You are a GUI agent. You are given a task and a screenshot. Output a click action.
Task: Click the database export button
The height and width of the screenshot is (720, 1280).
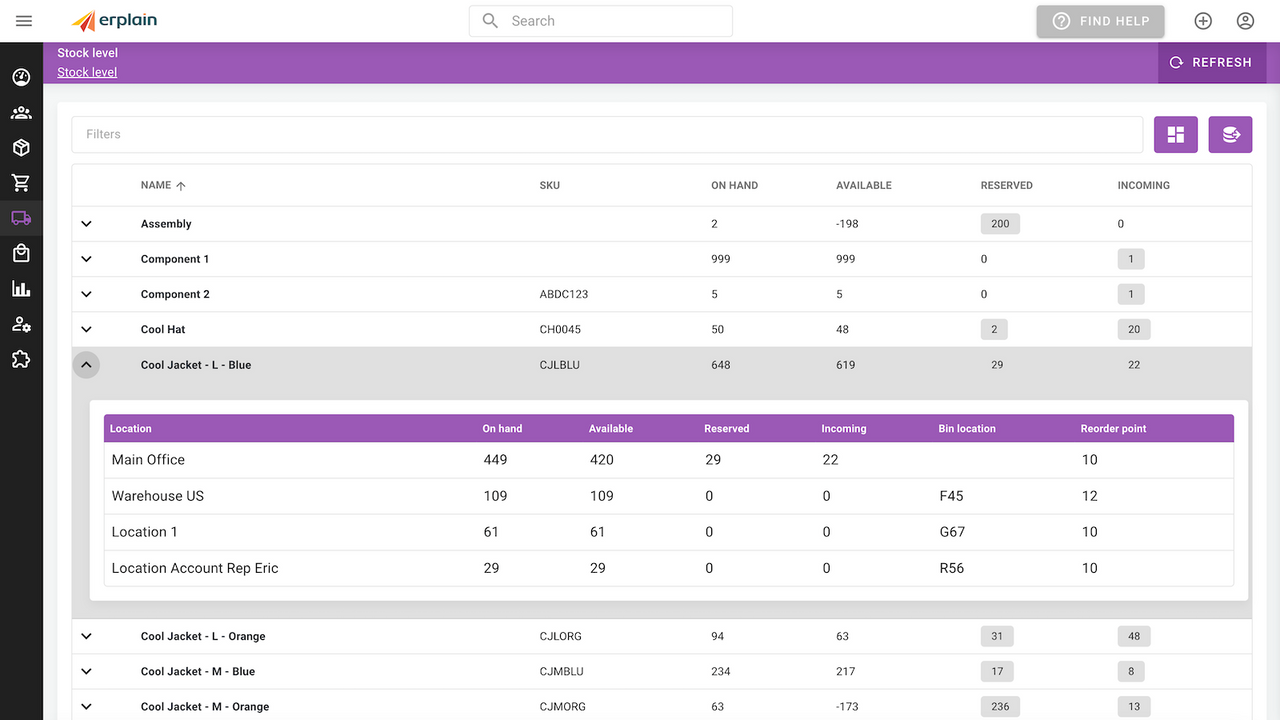pyautogui.click(x=1230, y=134)
